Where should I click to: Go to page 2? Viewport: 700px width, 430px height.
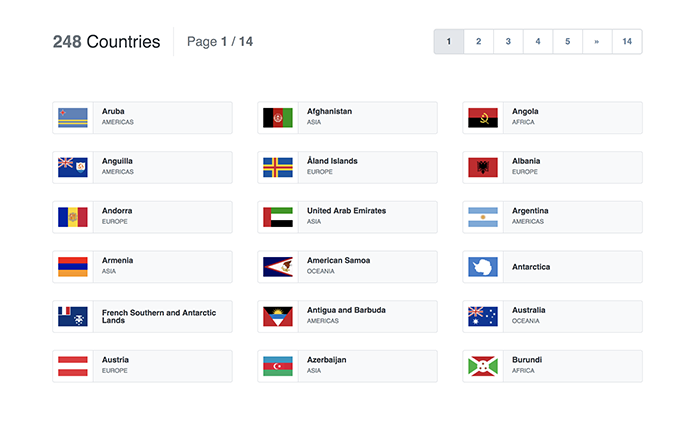pos(478,41)
